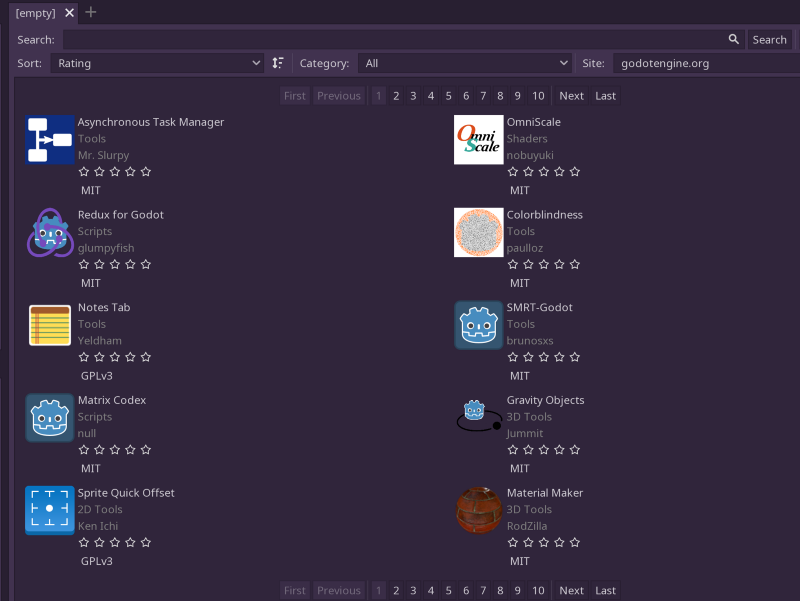800x601 pixels.
Task: Open the Colorblindness asset icon
Action: (479, 232)
